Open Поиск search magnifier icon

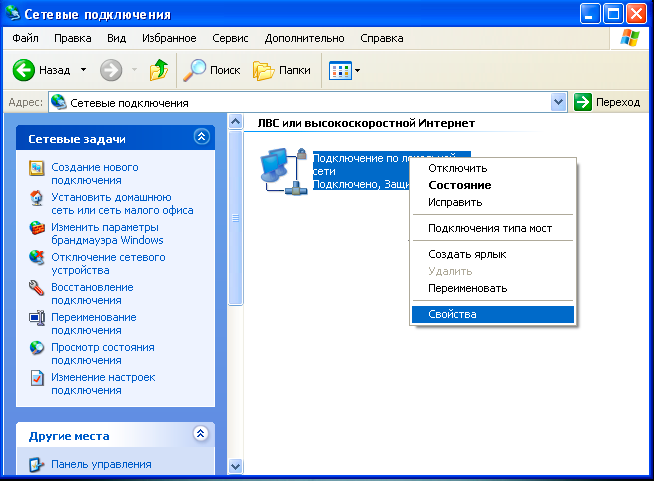click(195, 70)
